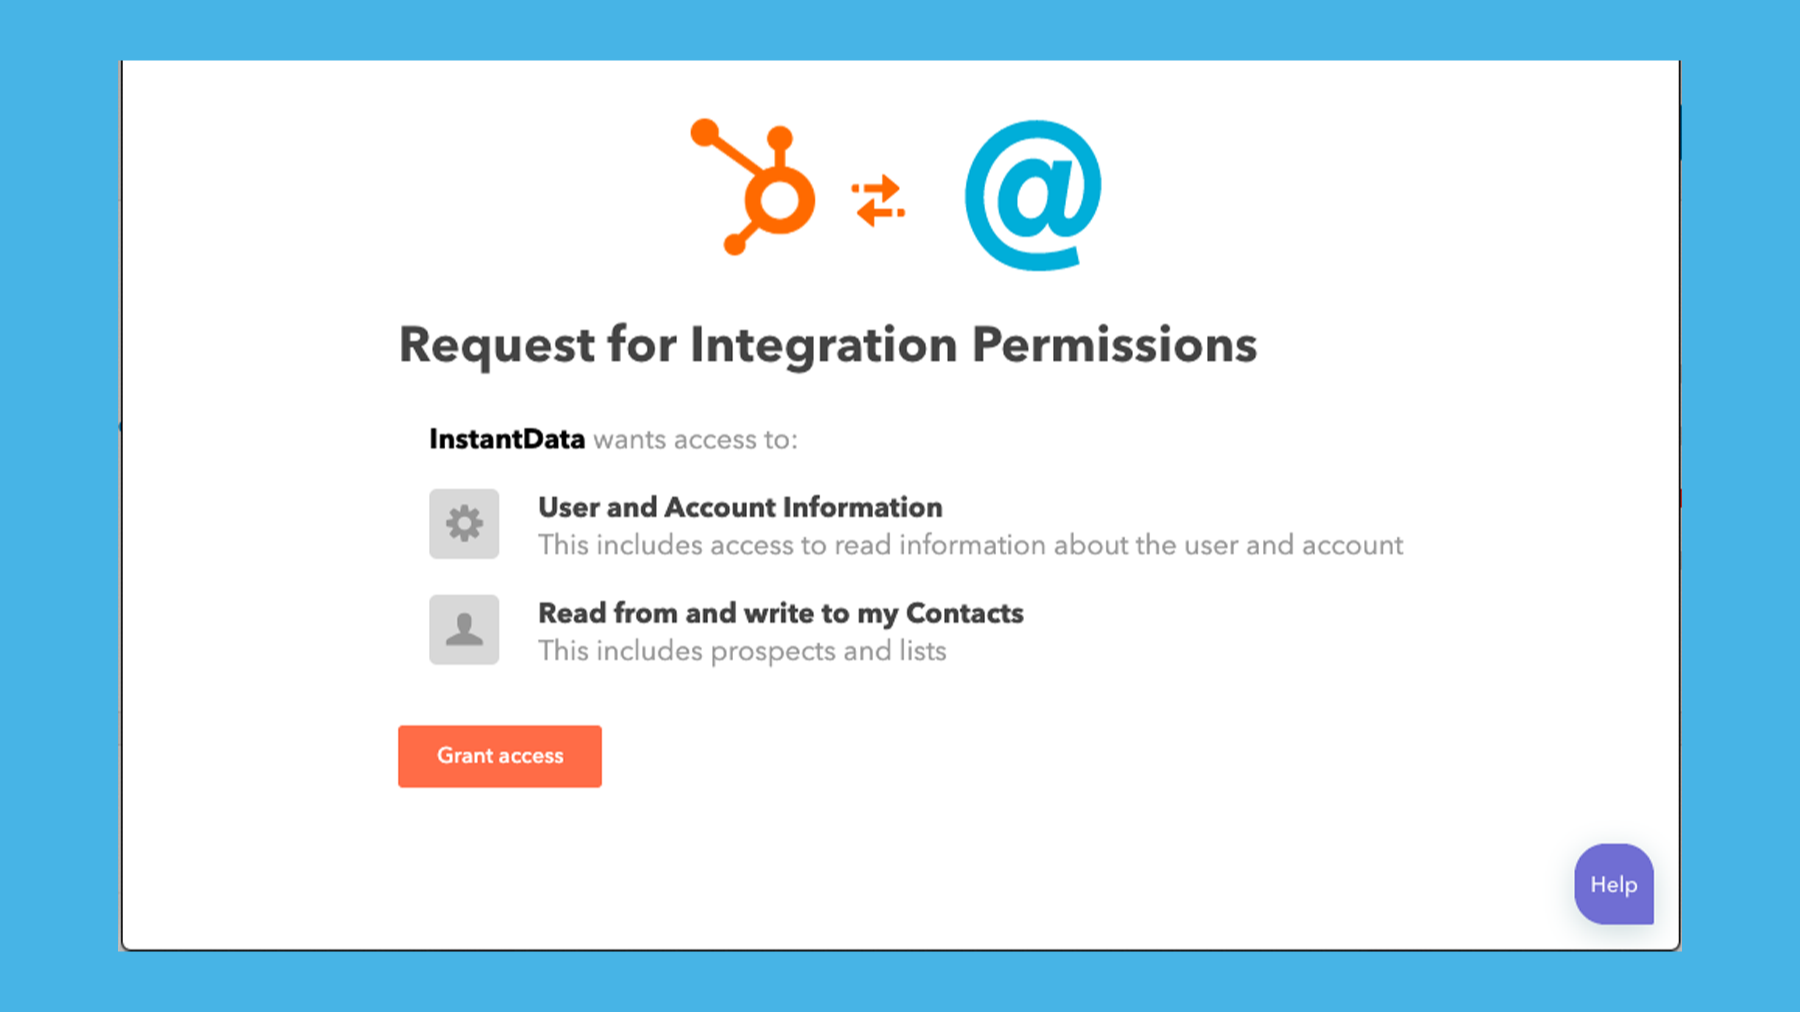Click the InstantData app name
Screen dimensions: 1800x1012
[506, 439]
